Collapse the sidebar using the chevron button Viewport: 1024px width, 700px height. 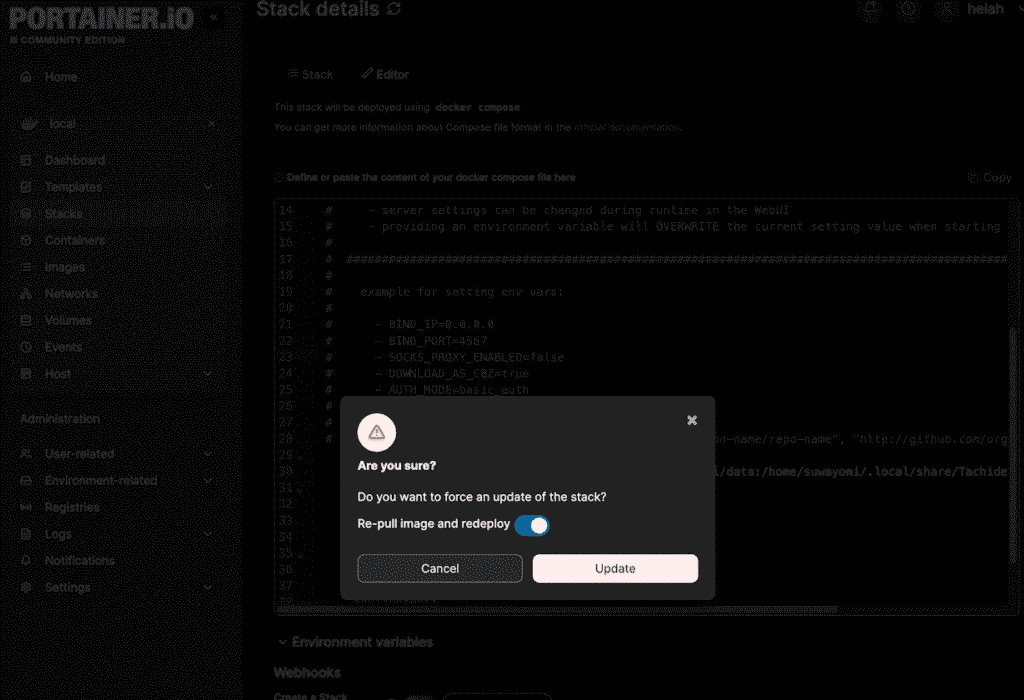212,18
